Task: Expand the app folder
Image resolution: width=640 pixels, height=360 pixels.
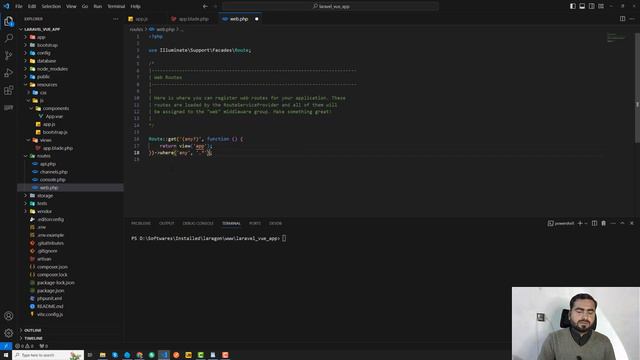Action: tap(41, 37)
